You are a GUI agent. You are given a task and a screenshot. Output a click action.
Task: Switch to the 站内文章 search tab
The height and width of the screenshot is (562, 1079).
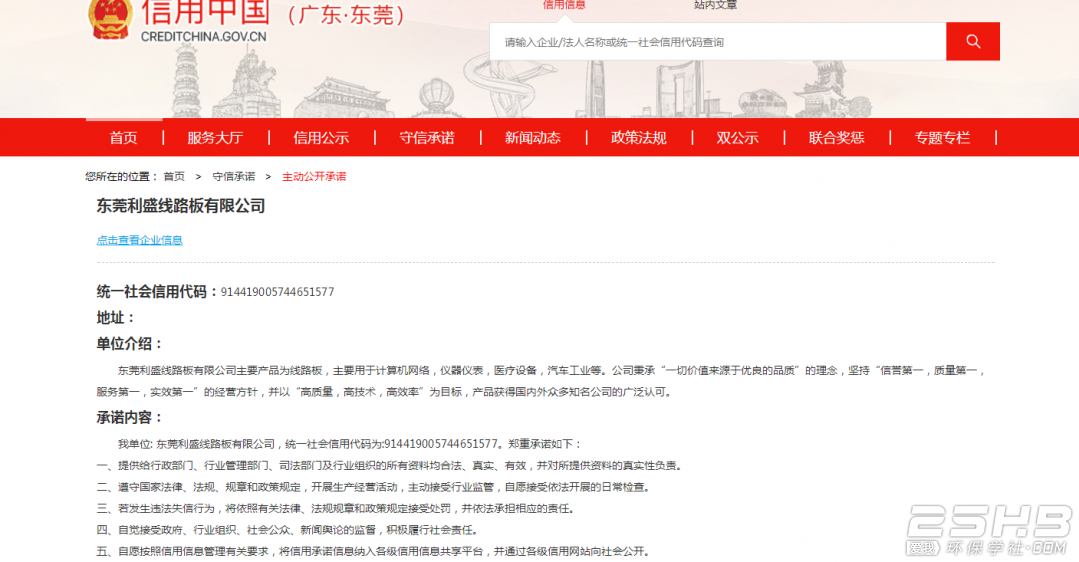tap(715, 5)
